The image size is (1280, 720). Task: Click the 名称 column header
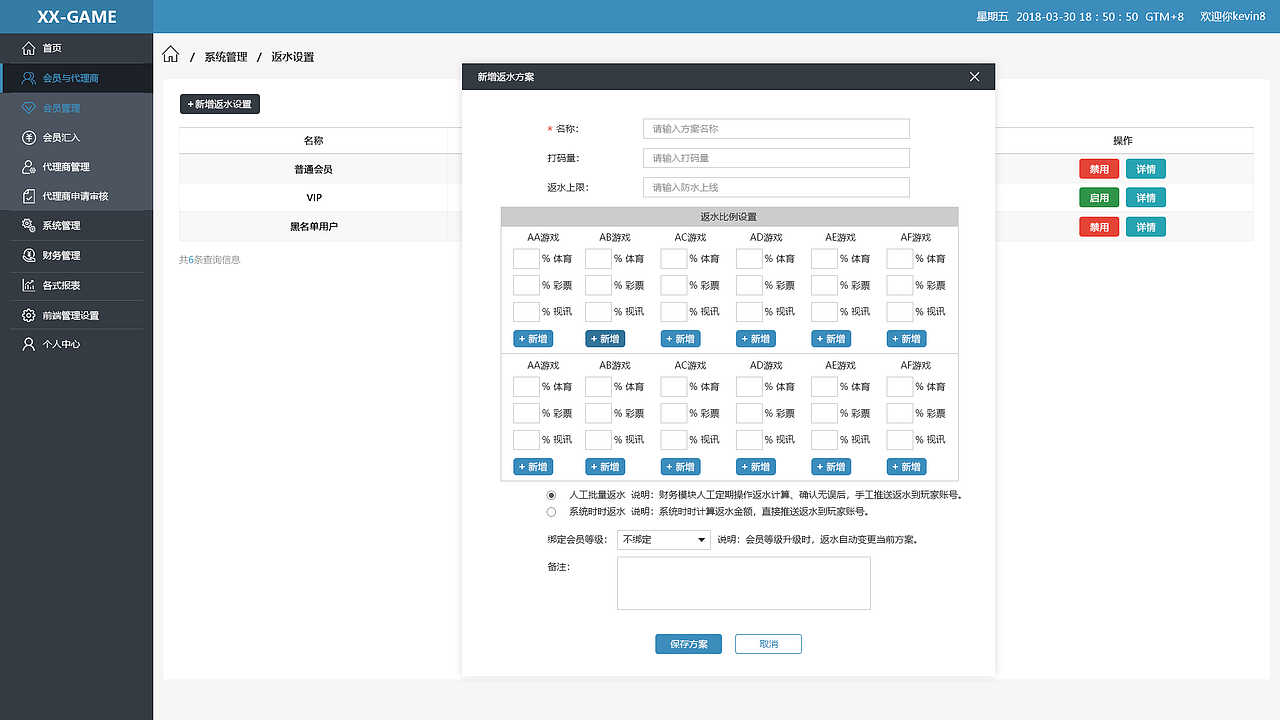coord(314,141)
